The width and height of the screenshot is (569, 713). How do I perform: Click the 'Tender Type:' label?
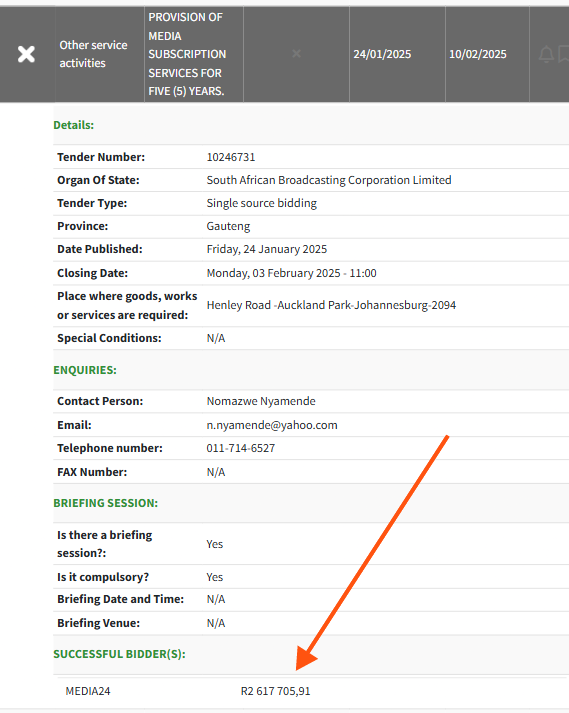tap(92, 203)
